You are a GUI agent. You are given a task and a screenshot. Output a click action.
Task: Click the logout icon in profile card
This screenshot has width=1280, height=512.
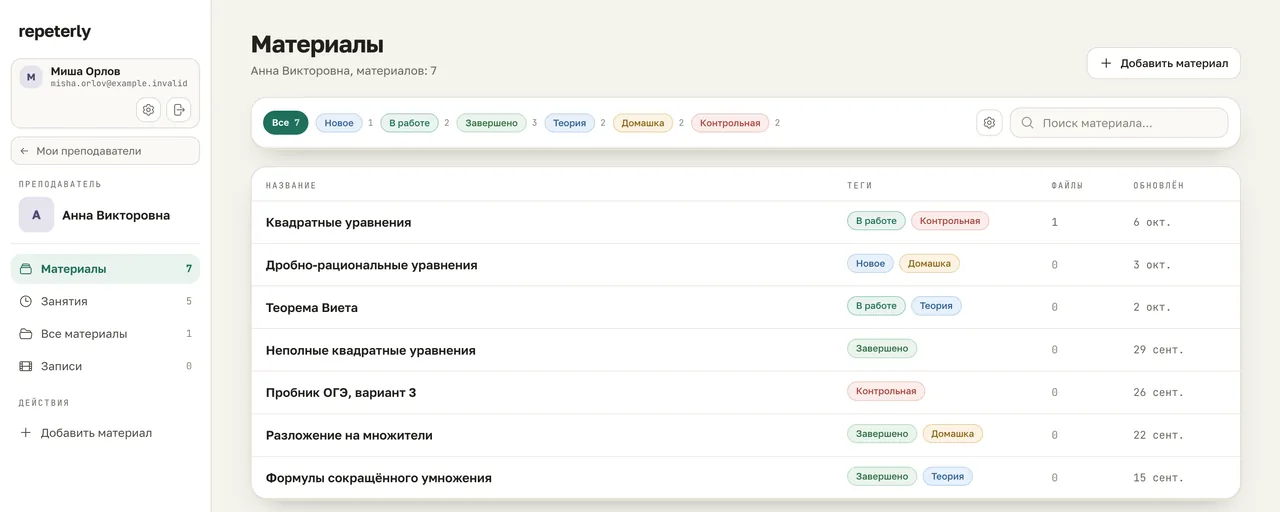(x=179, y=110)
